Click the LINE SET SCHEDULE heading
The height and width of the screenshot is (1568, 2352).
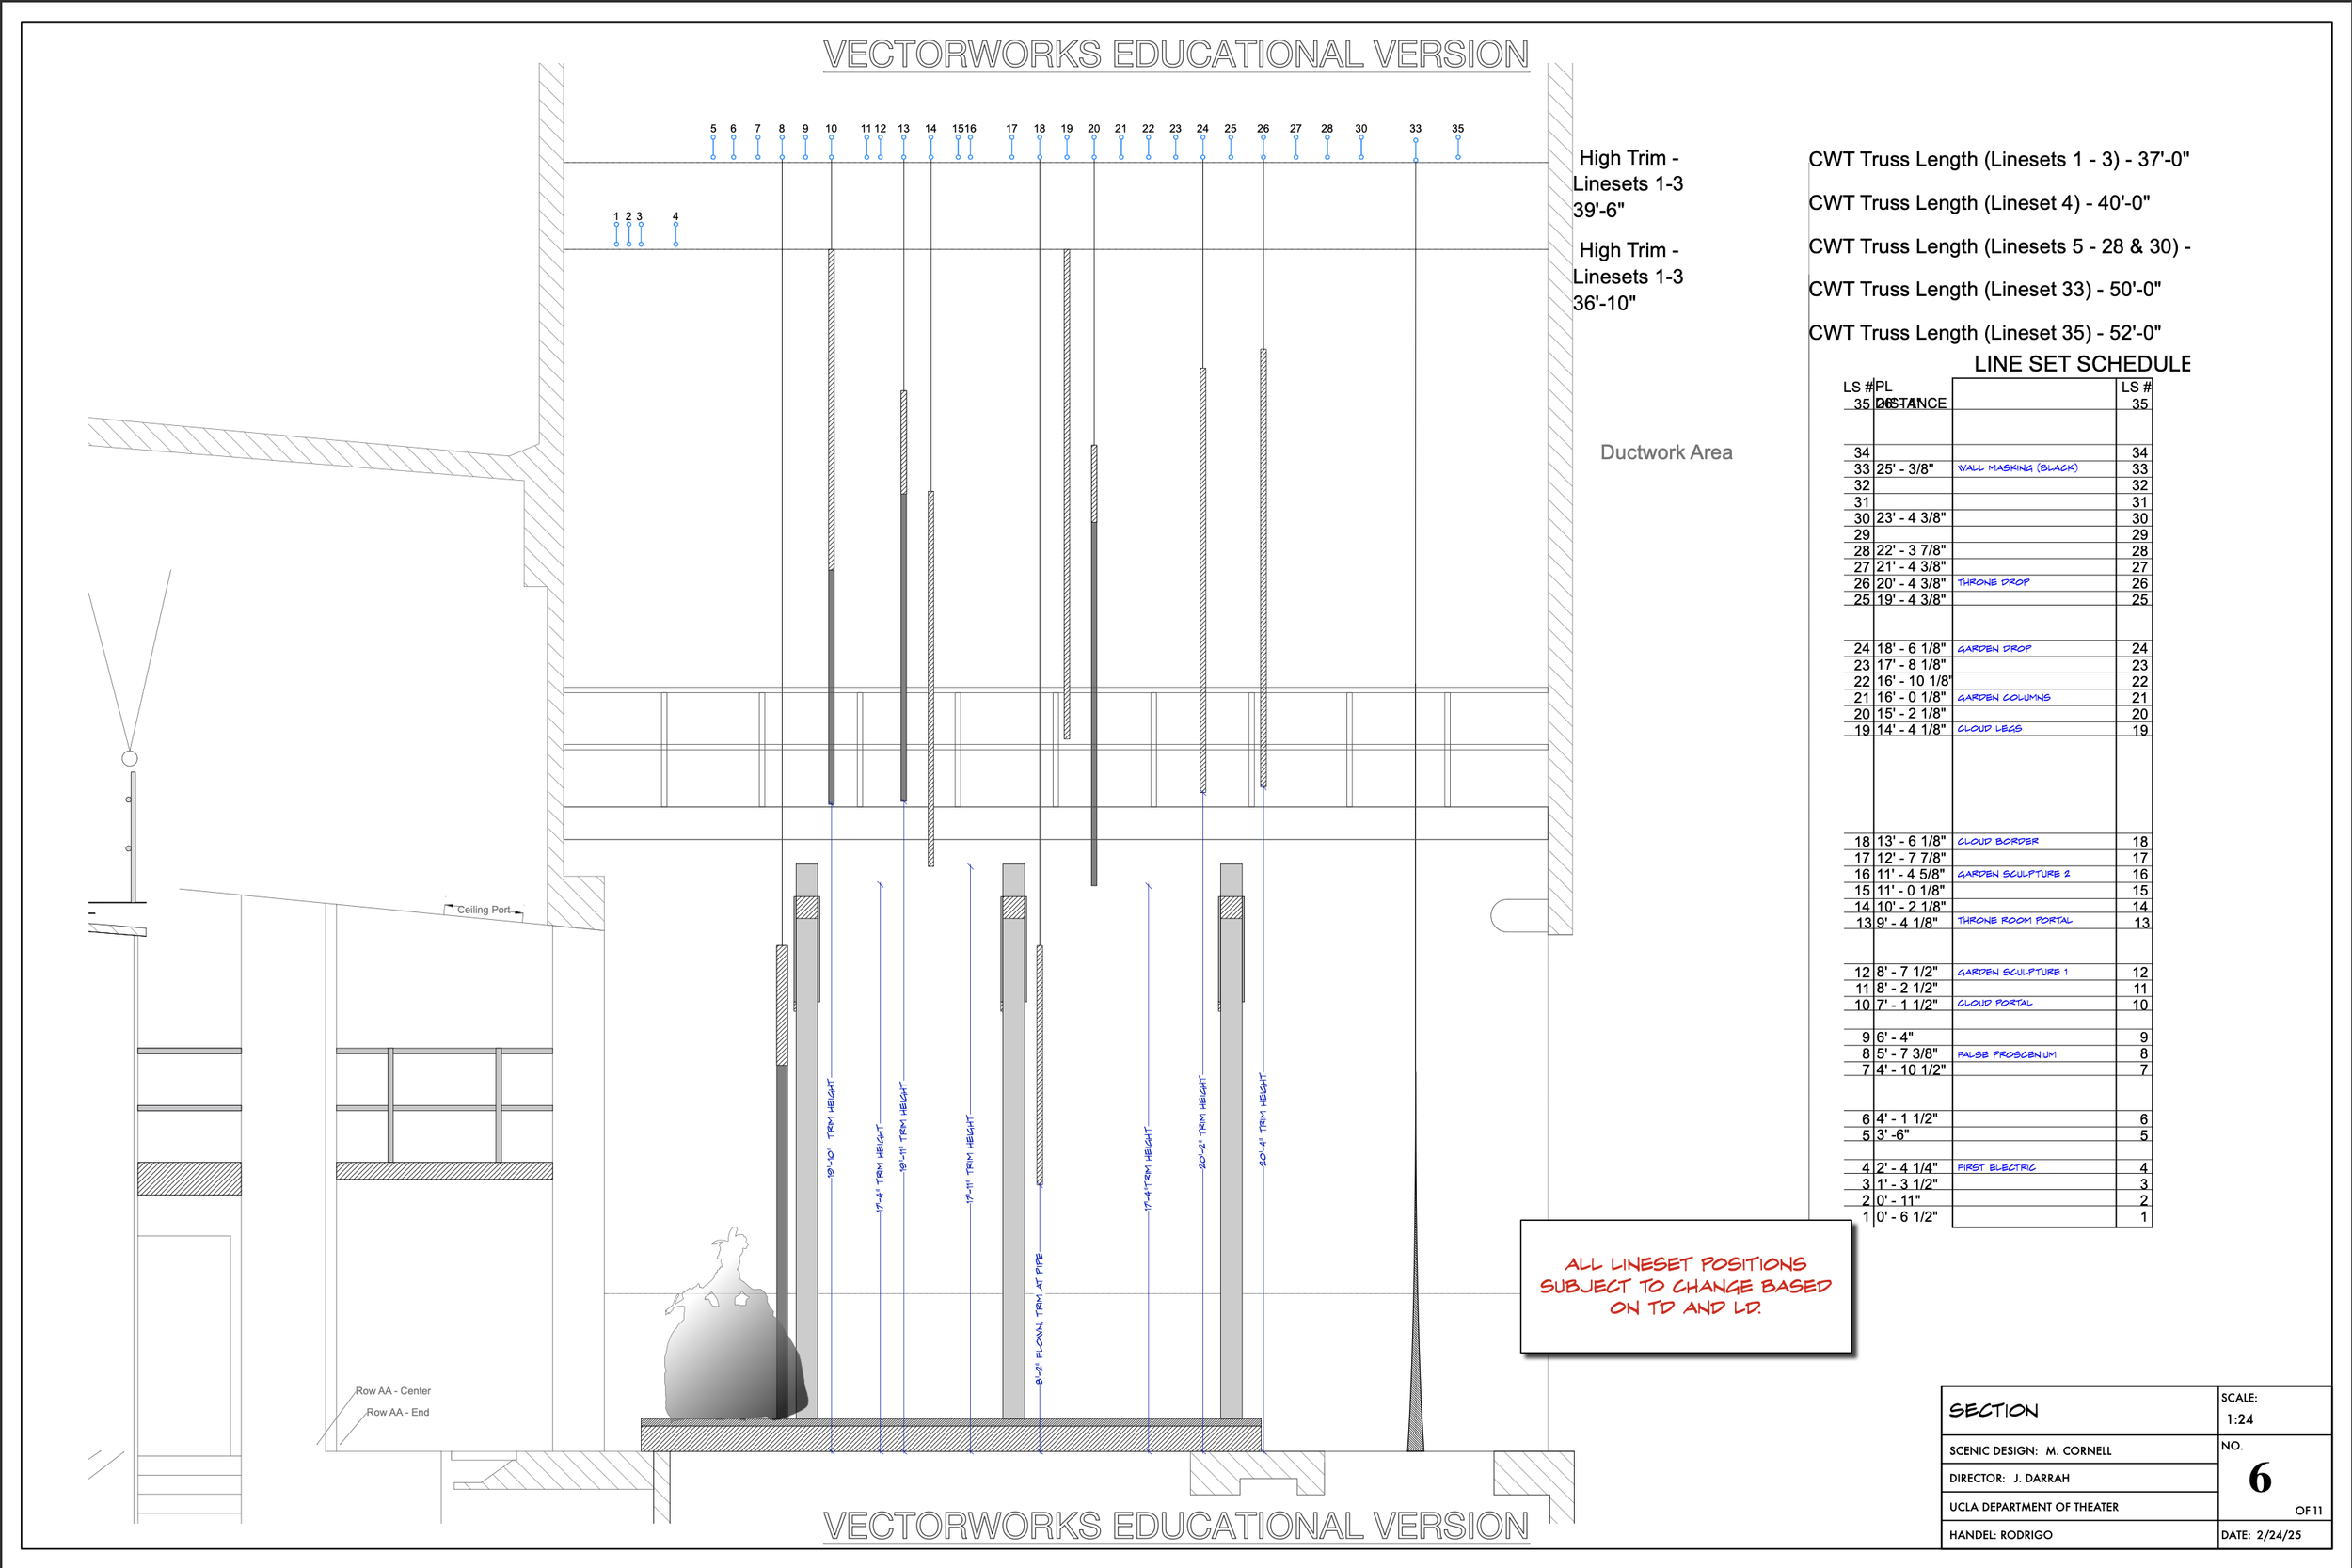2081,364
